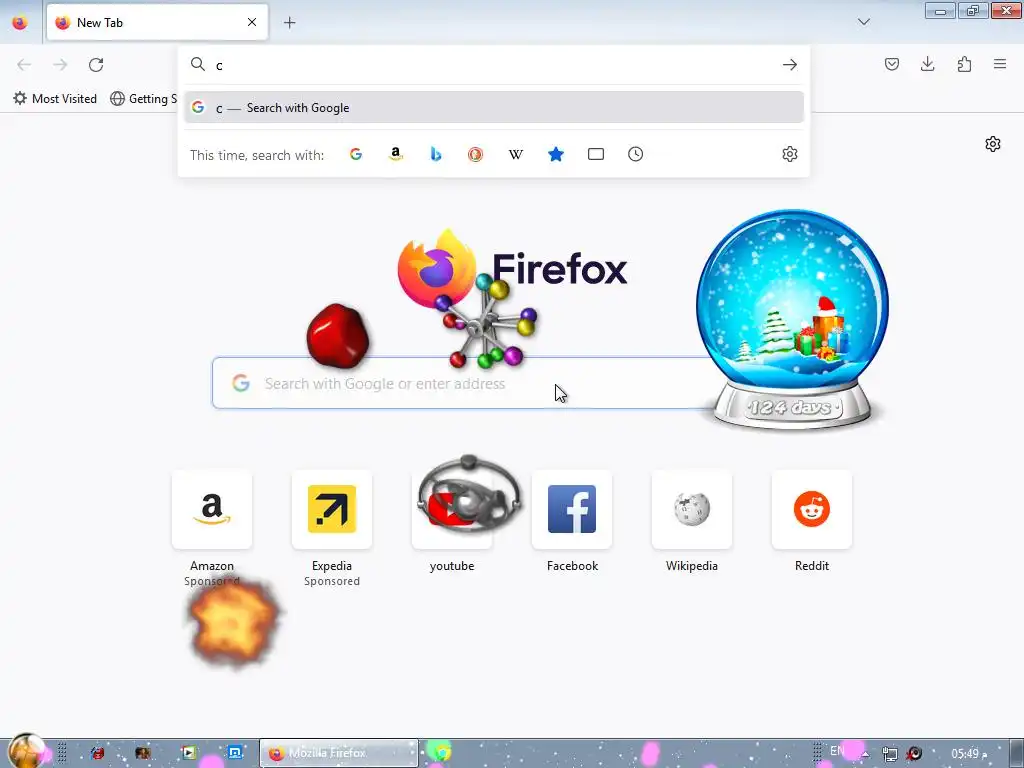
Task: Click the Firefox View icon left of the tab
Action: pyautogui.click(x=20, y=22)
